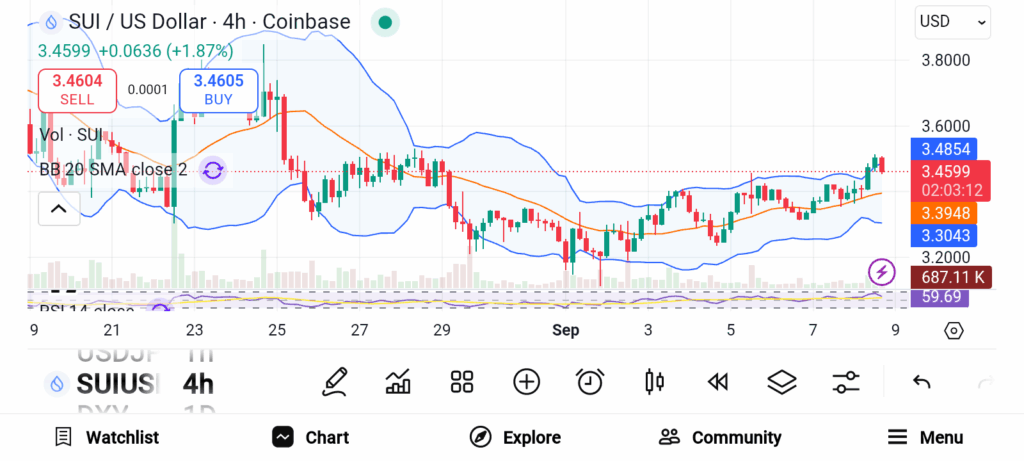Undo the last chart action
Image resolution: width=1024 pixels, height=461 pixels.
[922, 381]
